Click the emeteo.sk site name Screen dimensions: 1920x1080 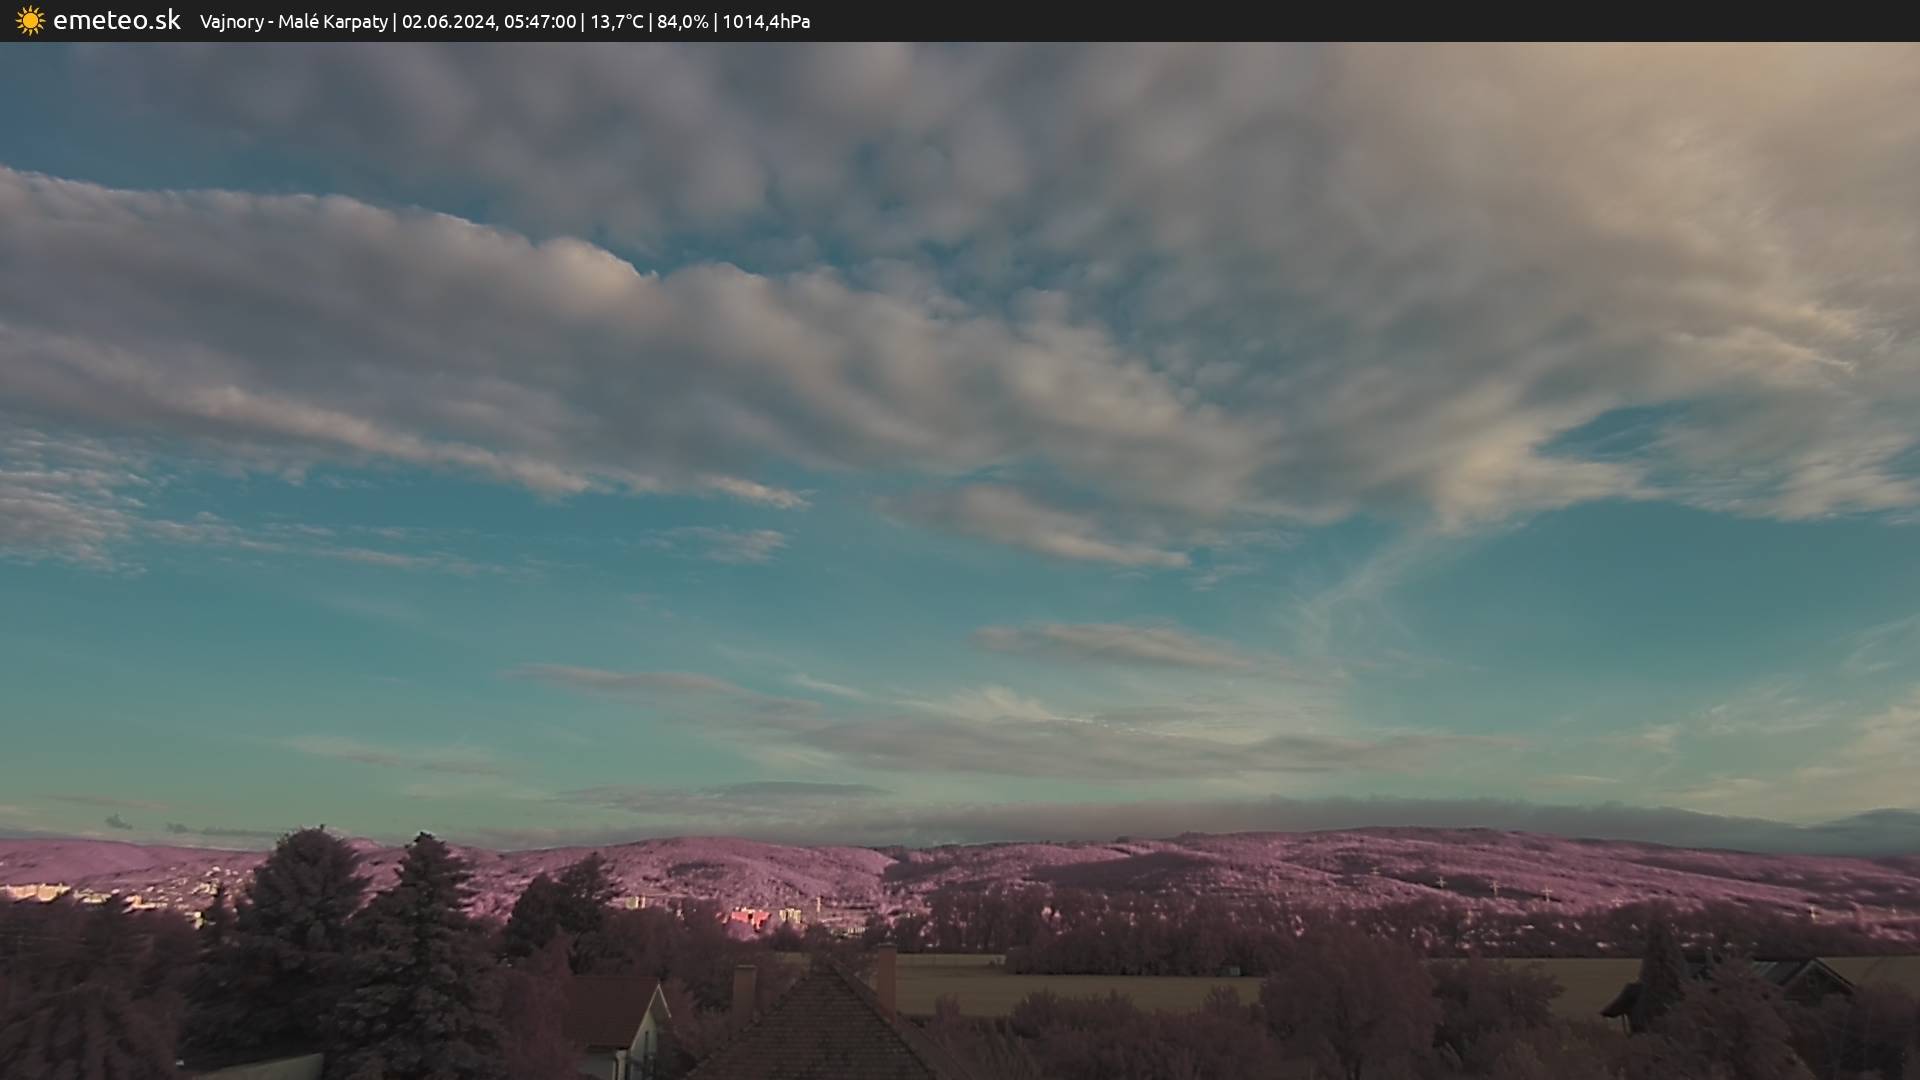click(x=117, y=20)
